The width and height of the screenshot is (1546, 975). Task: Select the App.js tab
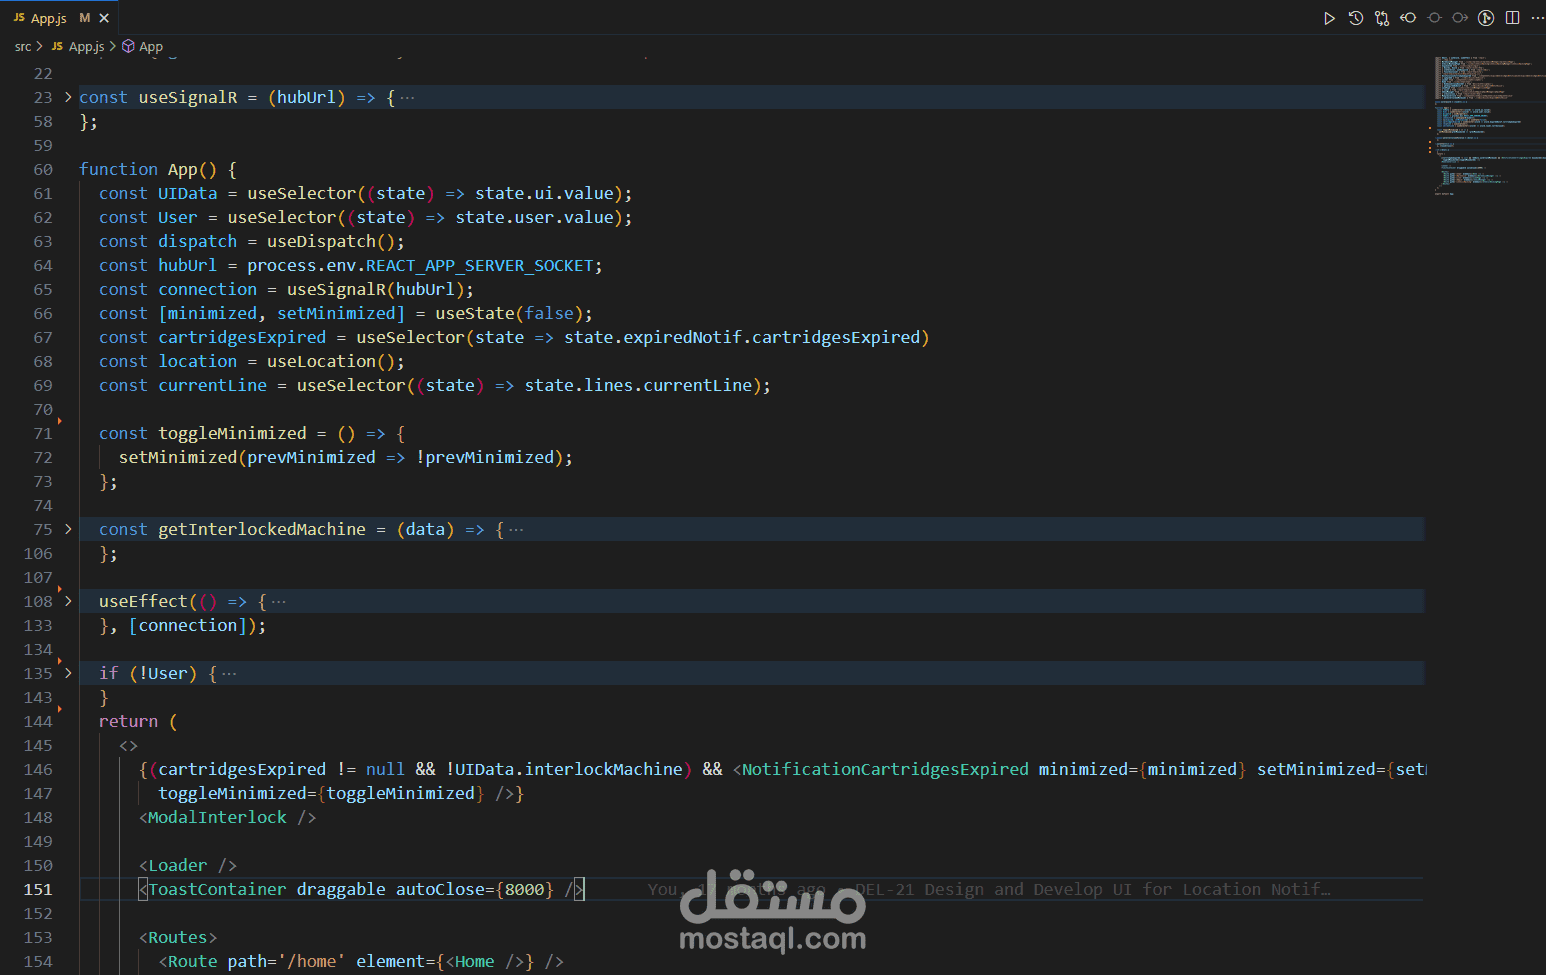click(60, 18)
